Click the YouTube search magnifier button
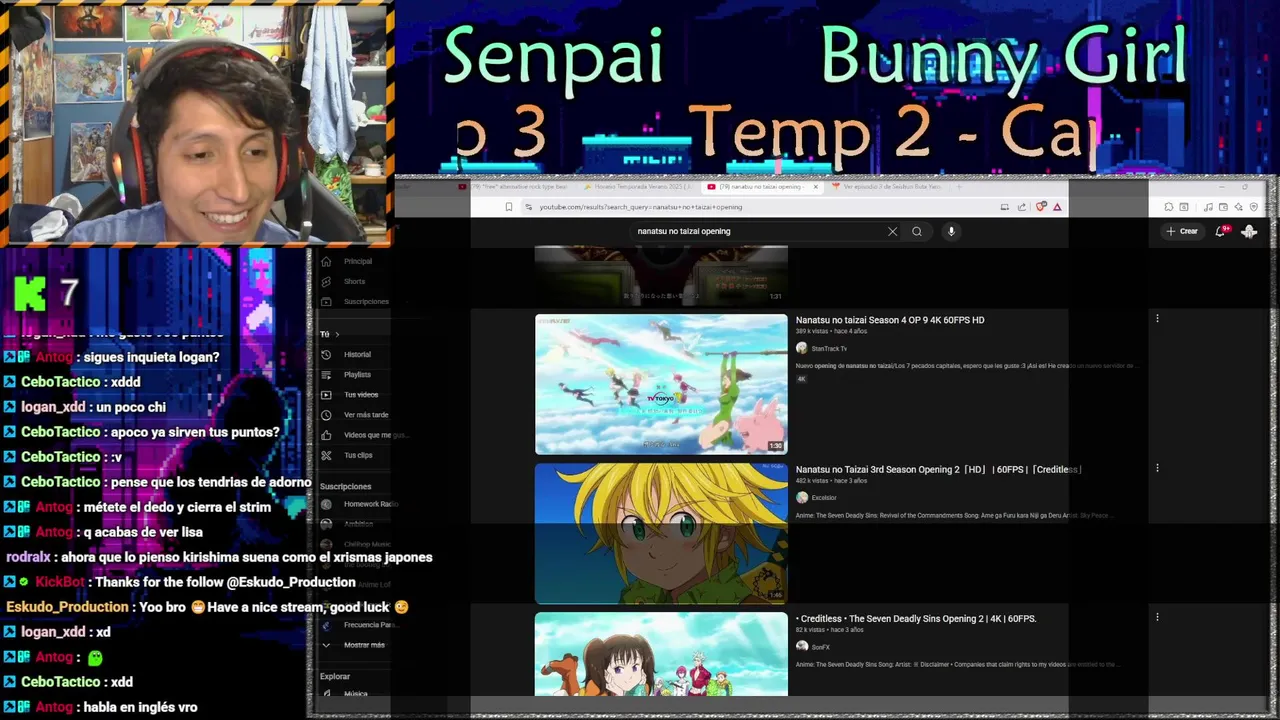The width and height of the screenshot is (1280, 720). click(x=917, y=231)
